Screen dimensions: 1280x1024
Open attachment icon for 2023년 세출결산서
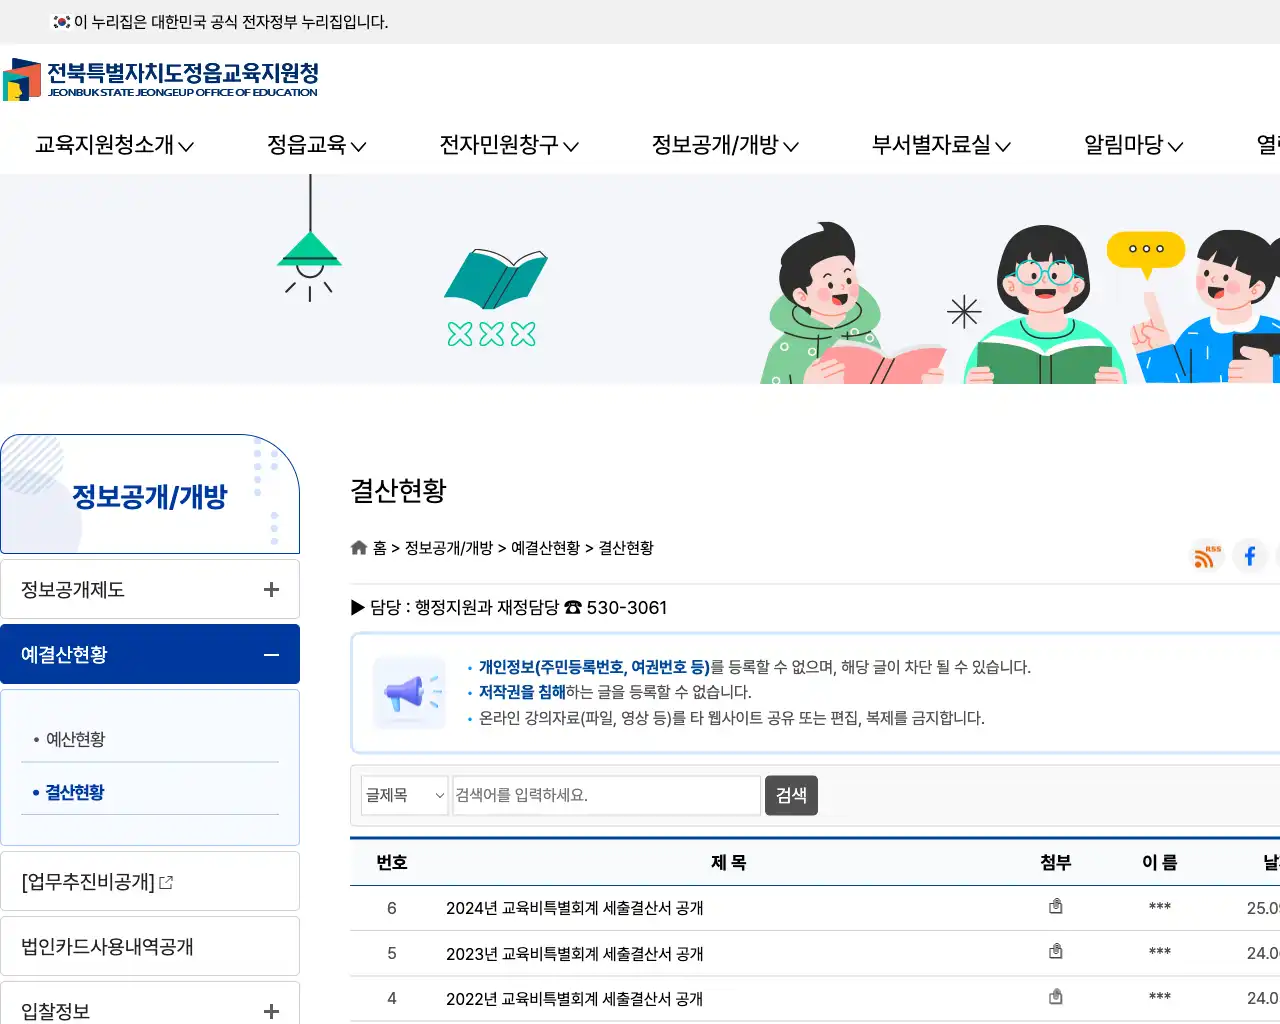(x=1055, y=951)
